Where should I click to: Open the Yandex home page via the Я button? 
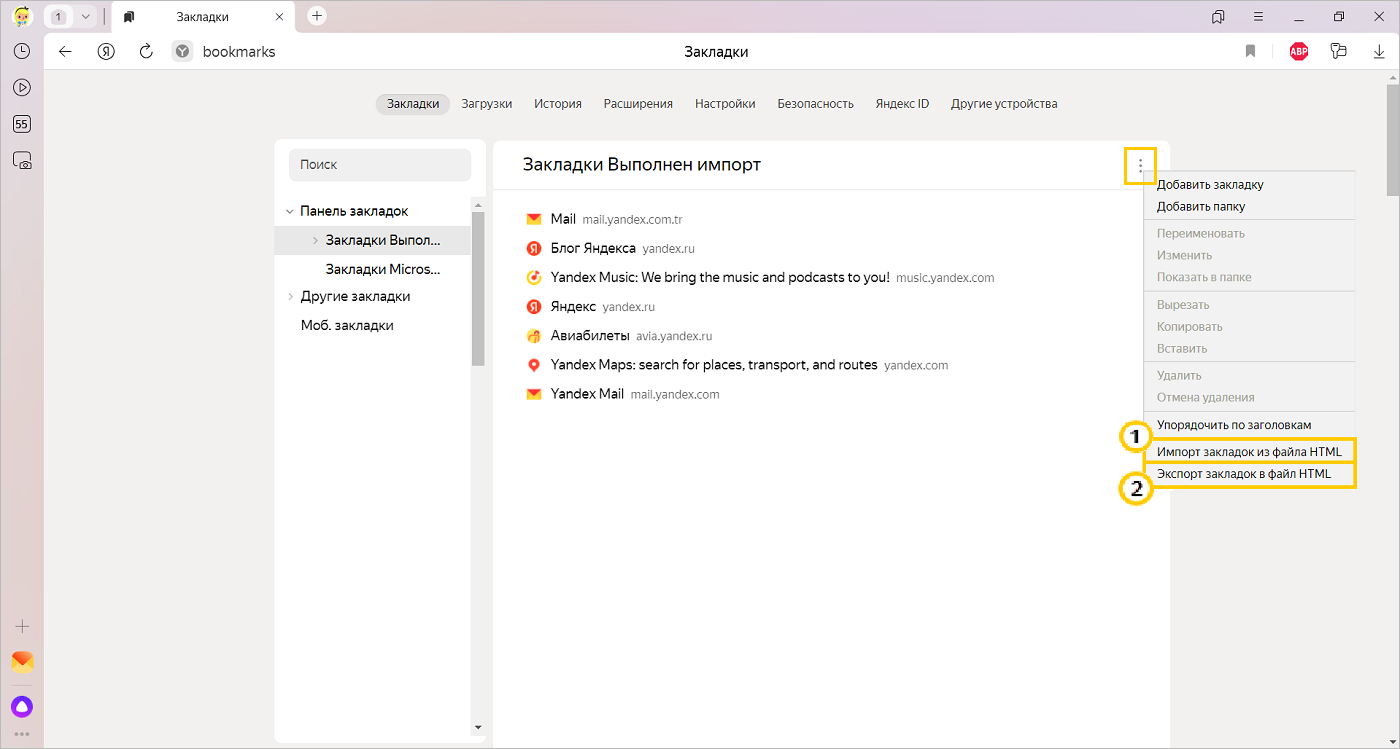coord(106,52)
